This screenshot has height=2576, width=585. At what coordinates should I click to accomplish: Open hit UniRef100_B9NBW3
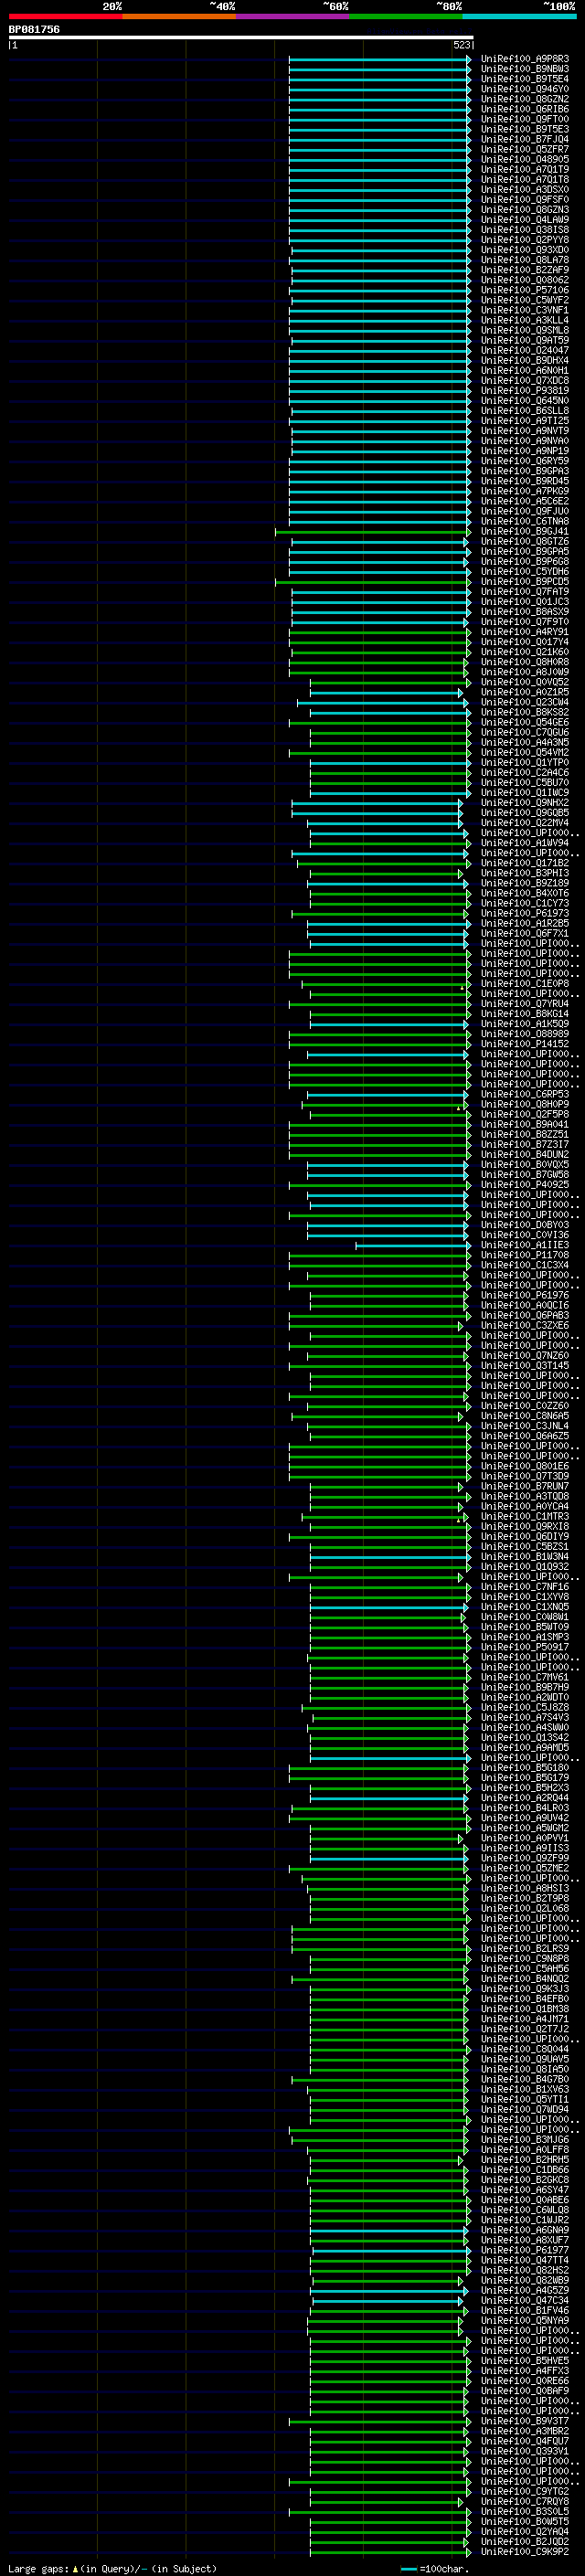point(525,69)
